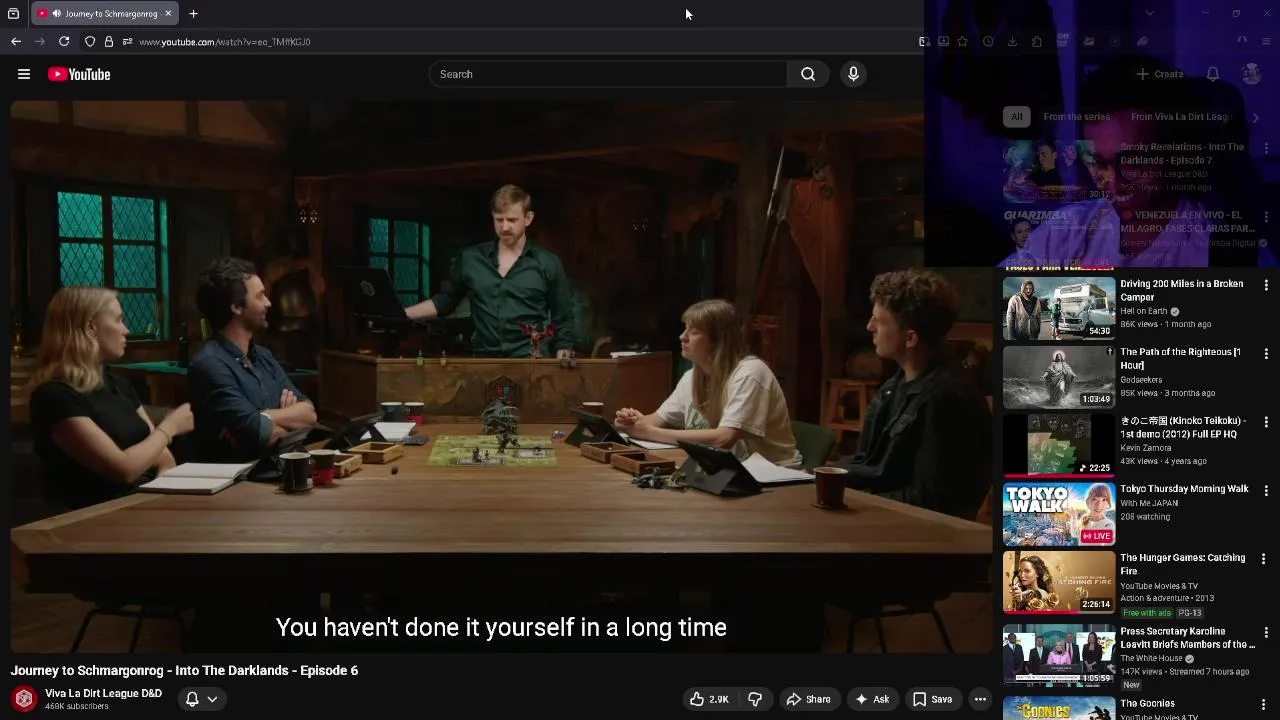
Task: Go to the YouTube home logo
Action: tap(79, 74)
